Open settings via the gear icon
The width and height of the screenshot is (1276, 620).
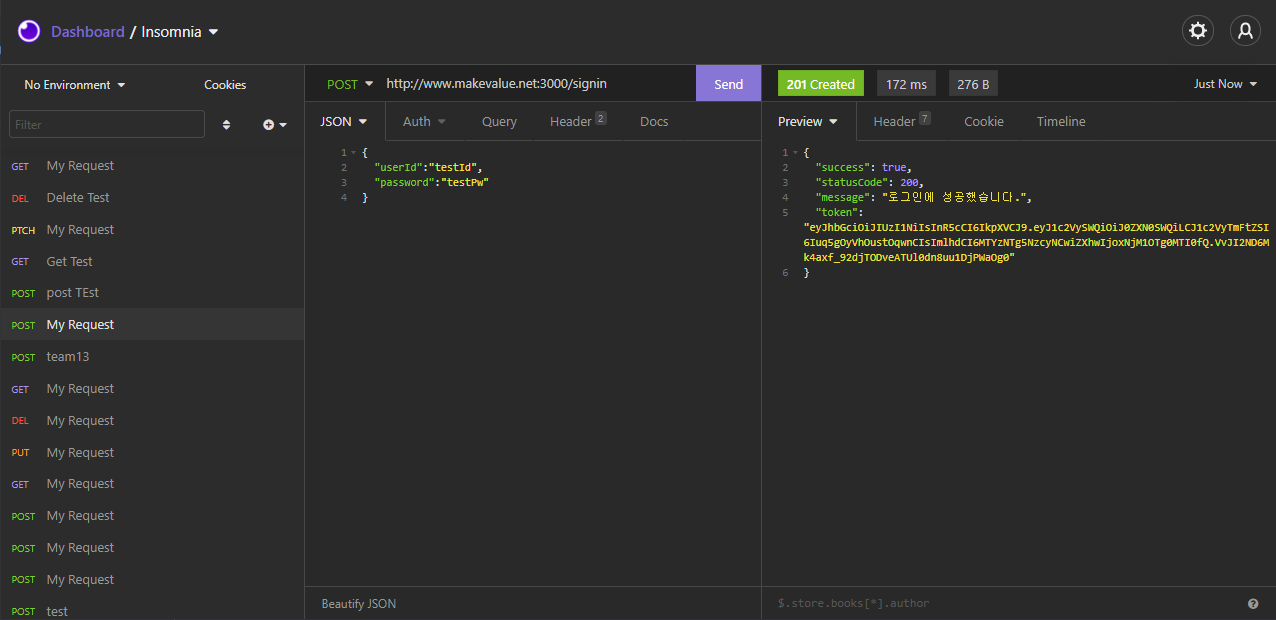1198,31
